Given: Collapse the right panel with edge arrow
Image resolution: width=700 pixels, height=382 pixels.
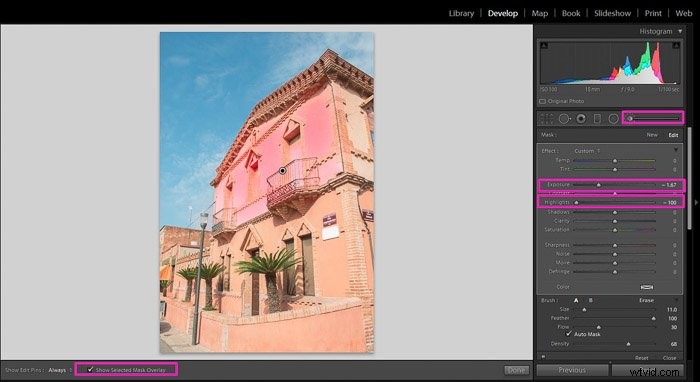Looking at the screenshot, I should [696, 202].
